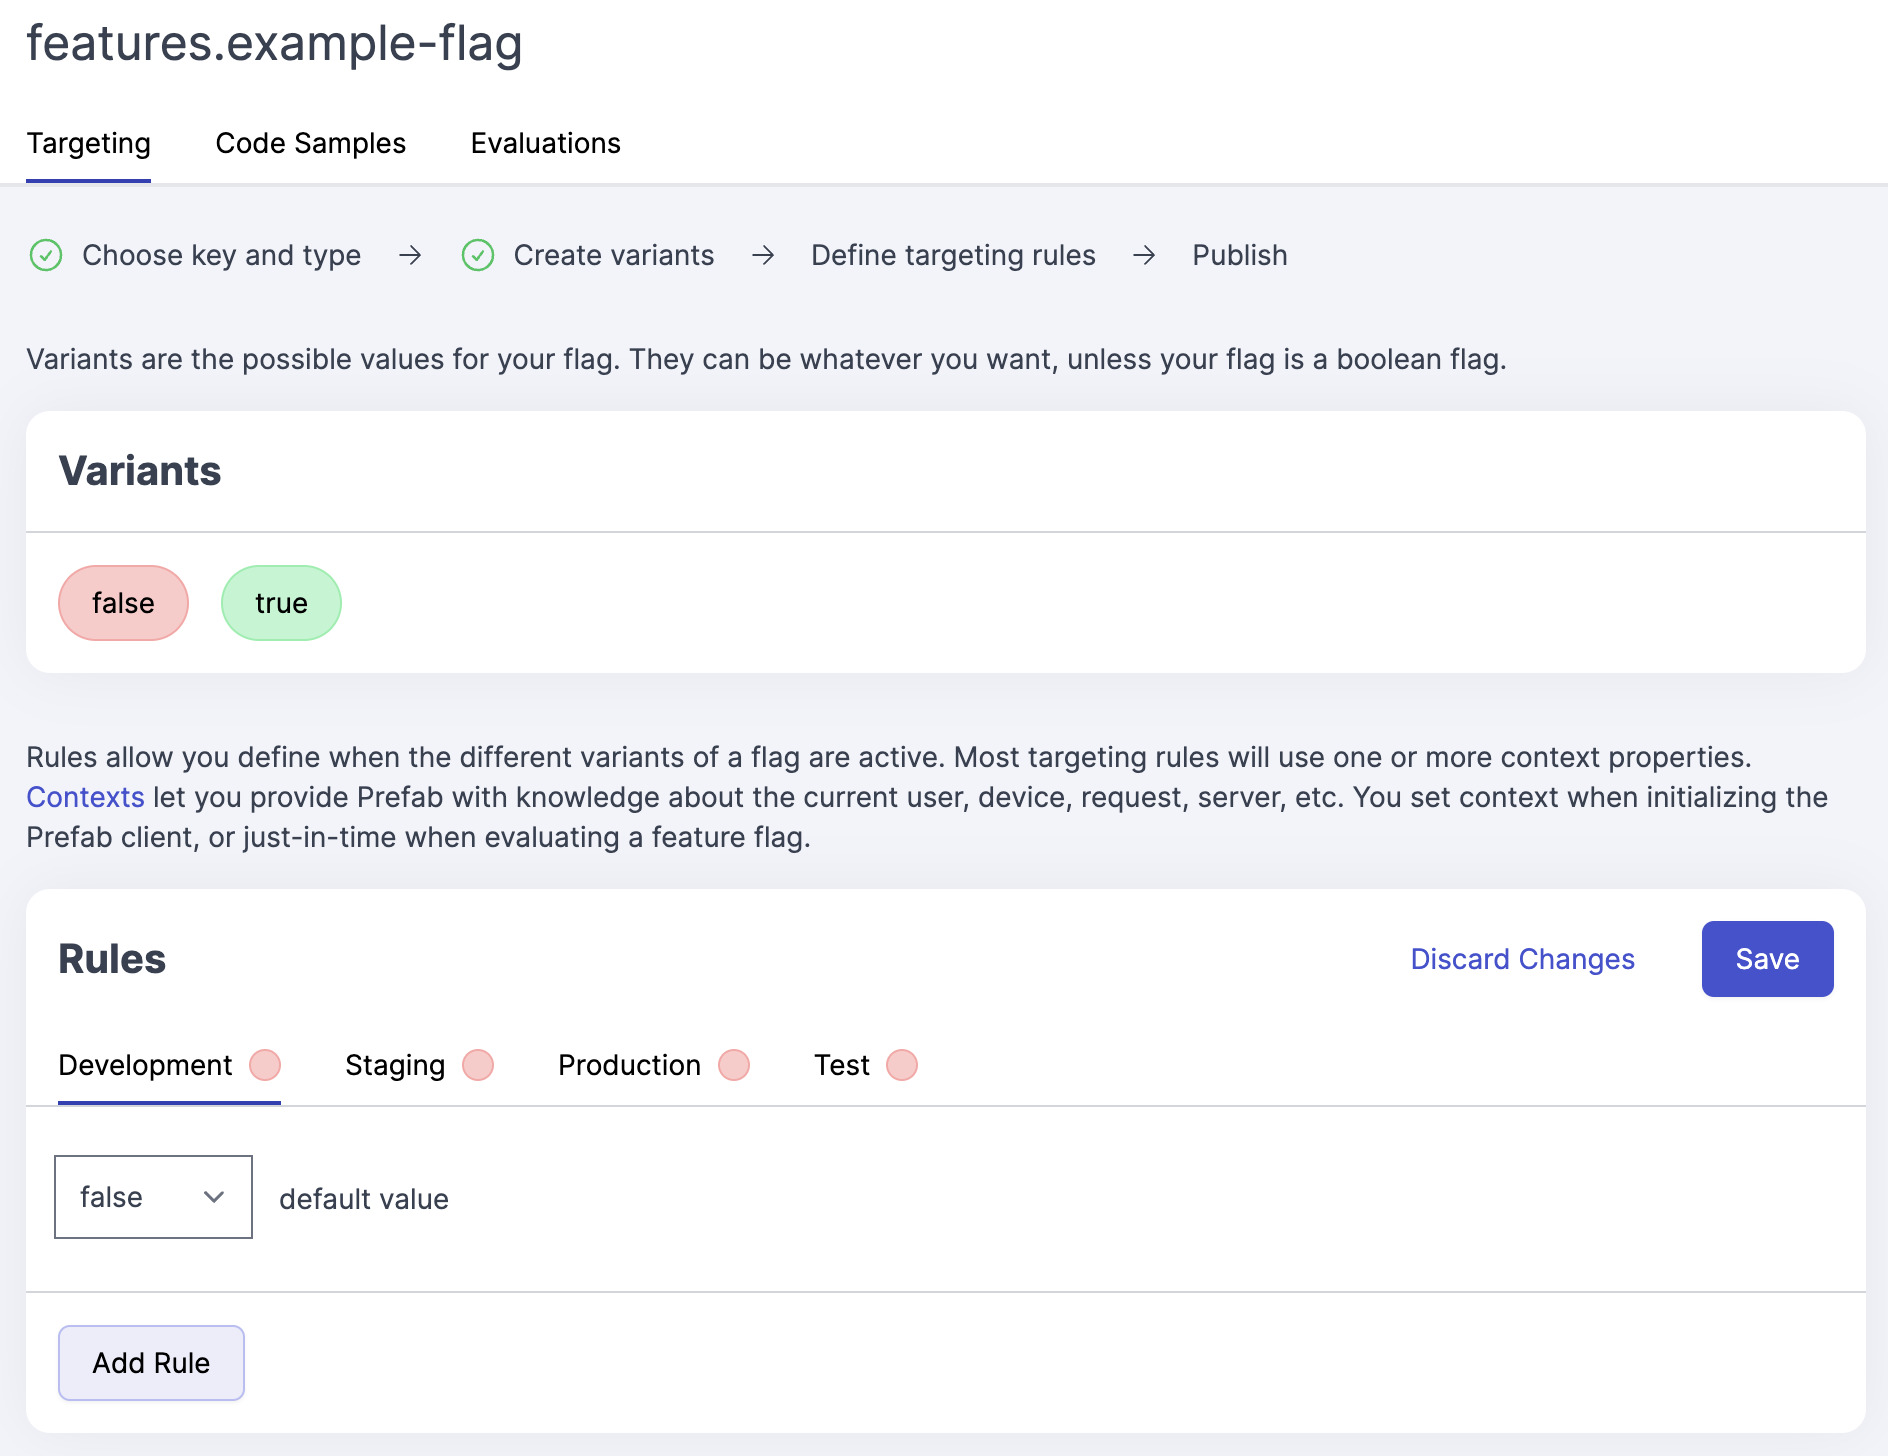Select the Targeting tab
Screen dimensions: 1888x1456
click(x=88, y=144)
